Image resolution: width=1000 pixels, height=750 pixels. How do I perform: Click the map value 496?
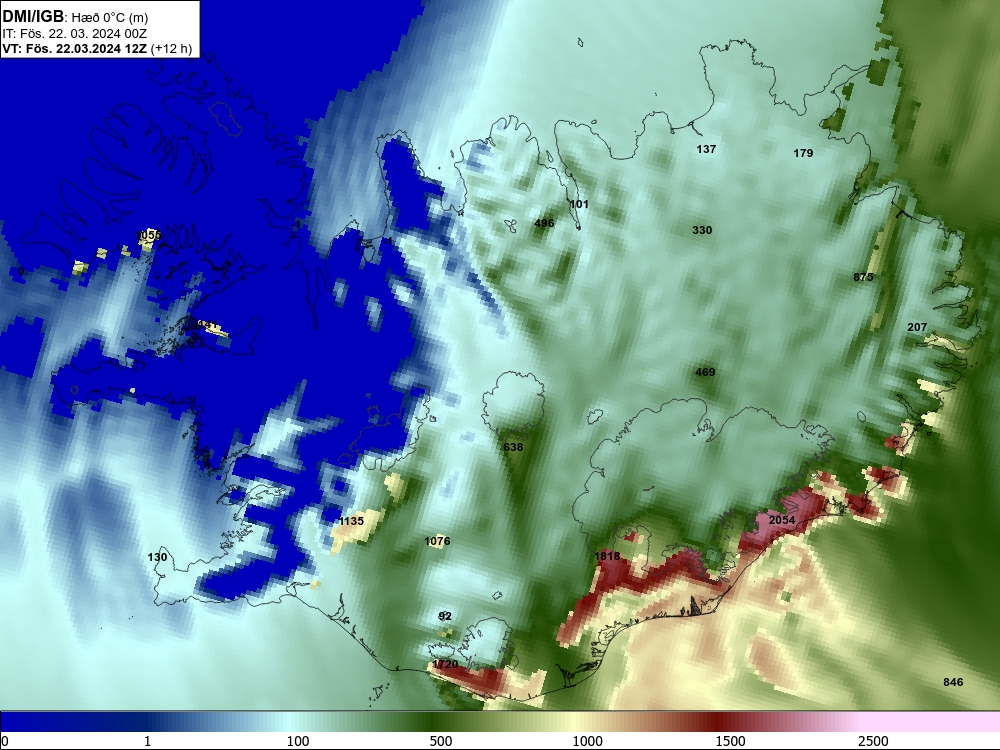[x=544, y=223]
